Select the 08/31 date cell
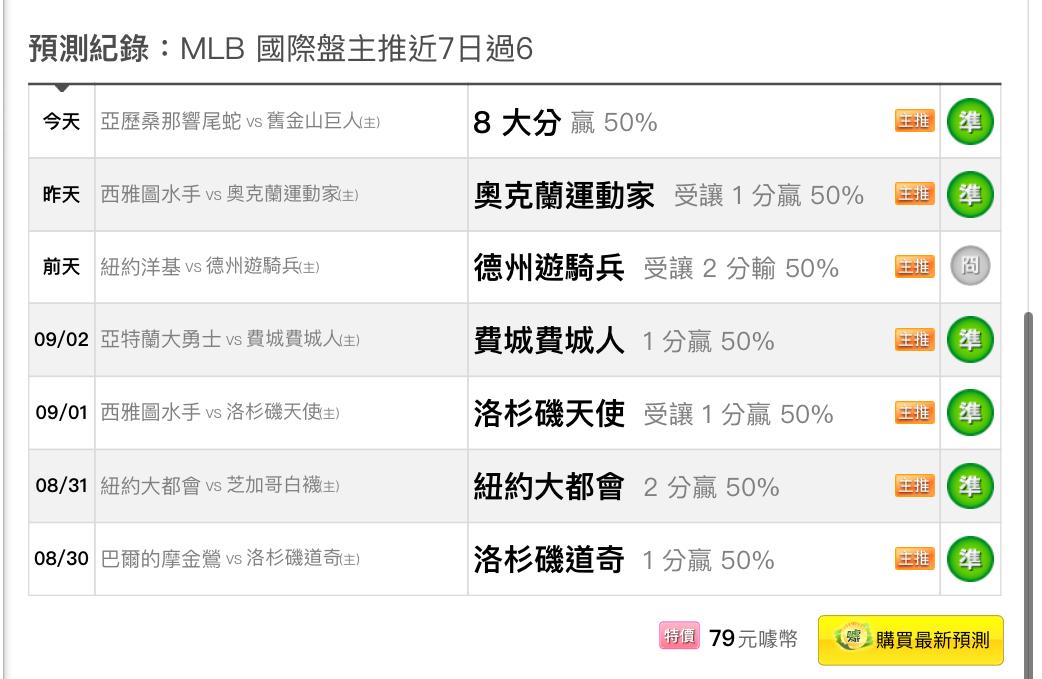This screenshot has height=679, width=1042. coord(61,486)
